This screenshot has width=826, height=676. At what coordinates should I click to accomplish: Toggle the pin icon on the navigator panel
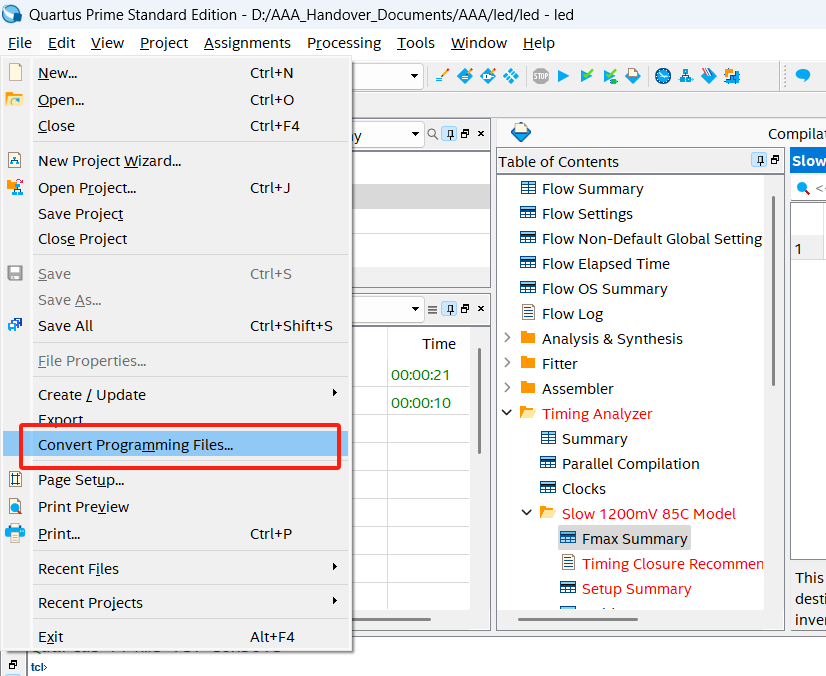(449, 134)
